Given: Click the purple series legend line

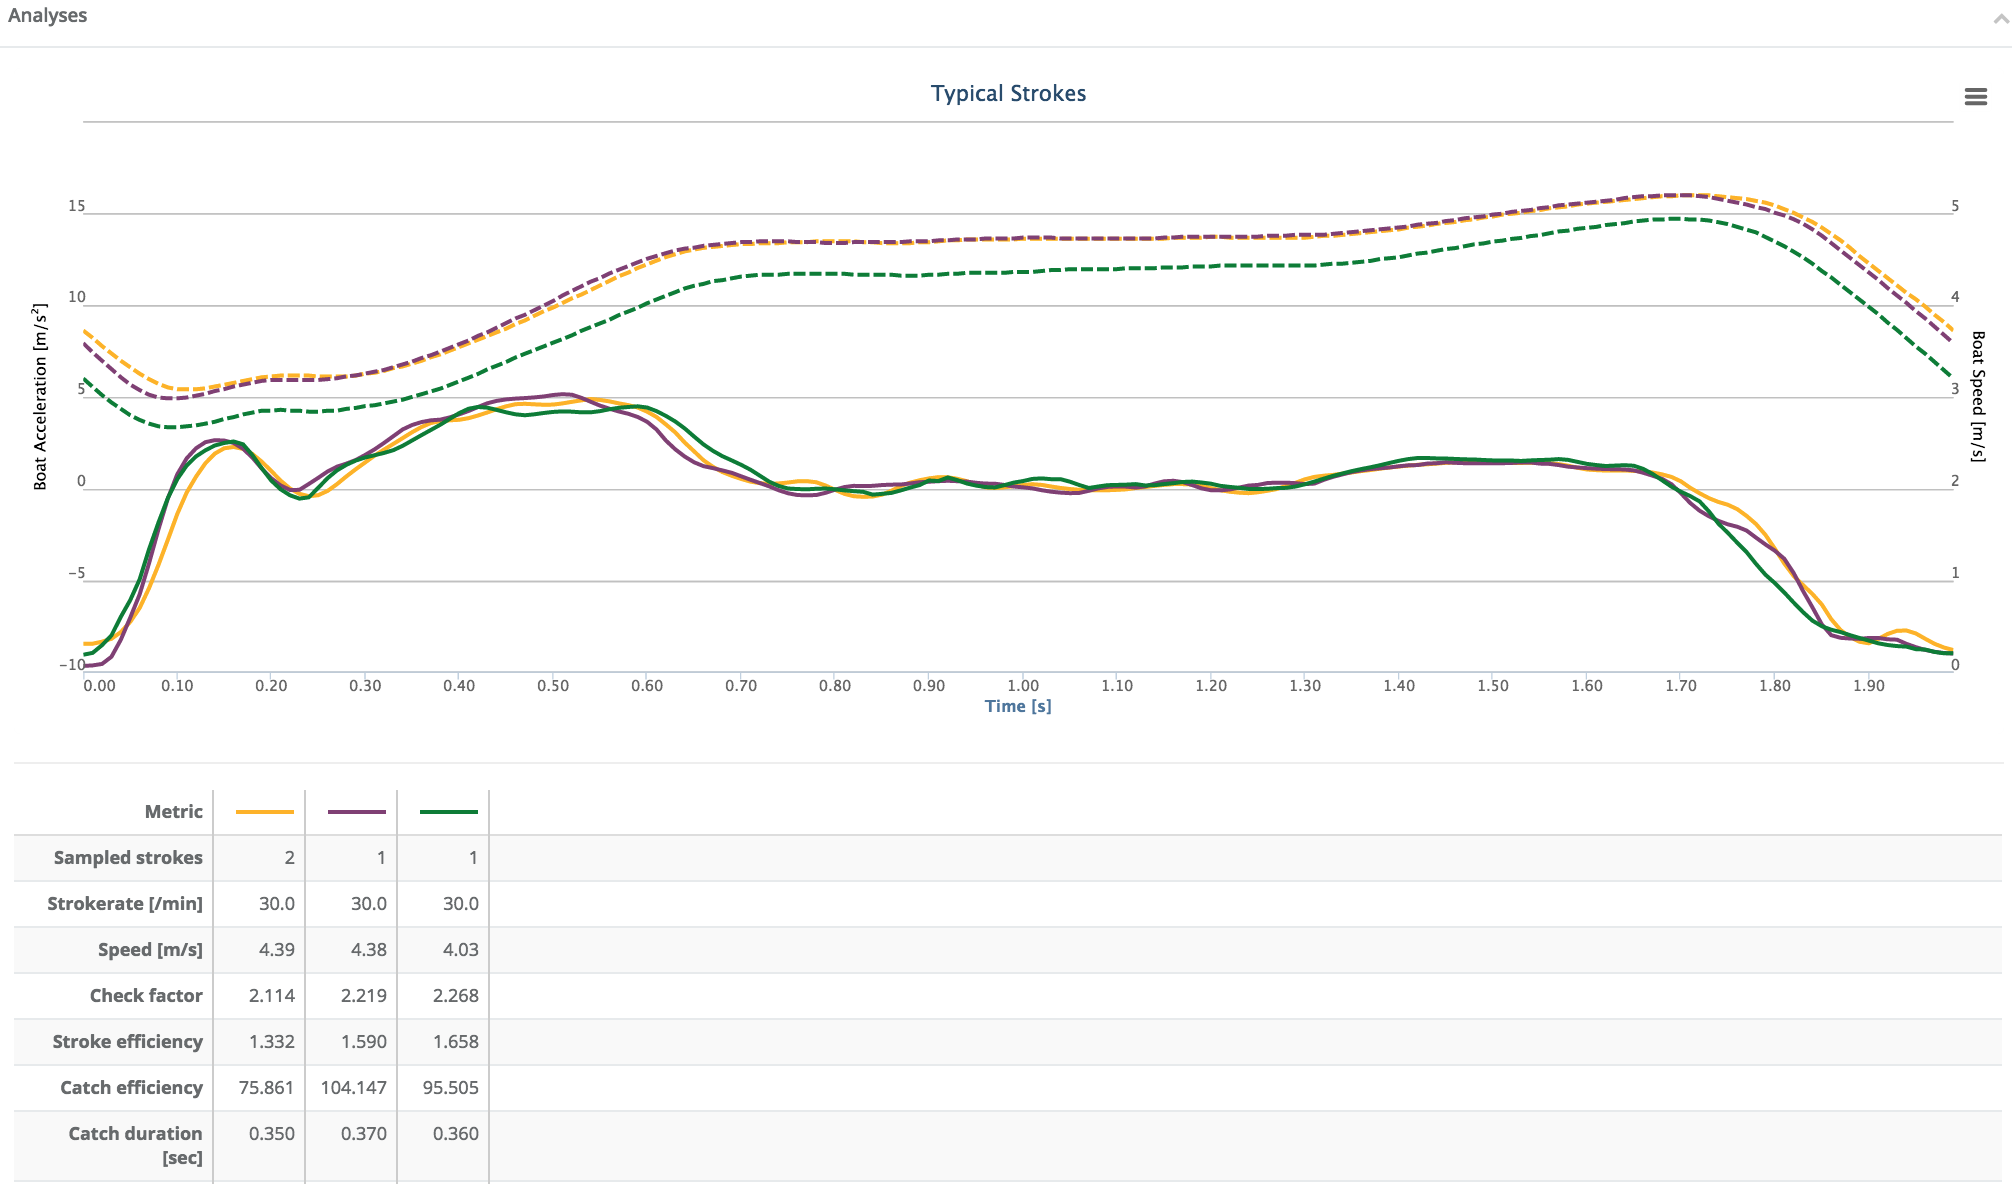Looking at the screenshot, I should (x=356, y=812).
